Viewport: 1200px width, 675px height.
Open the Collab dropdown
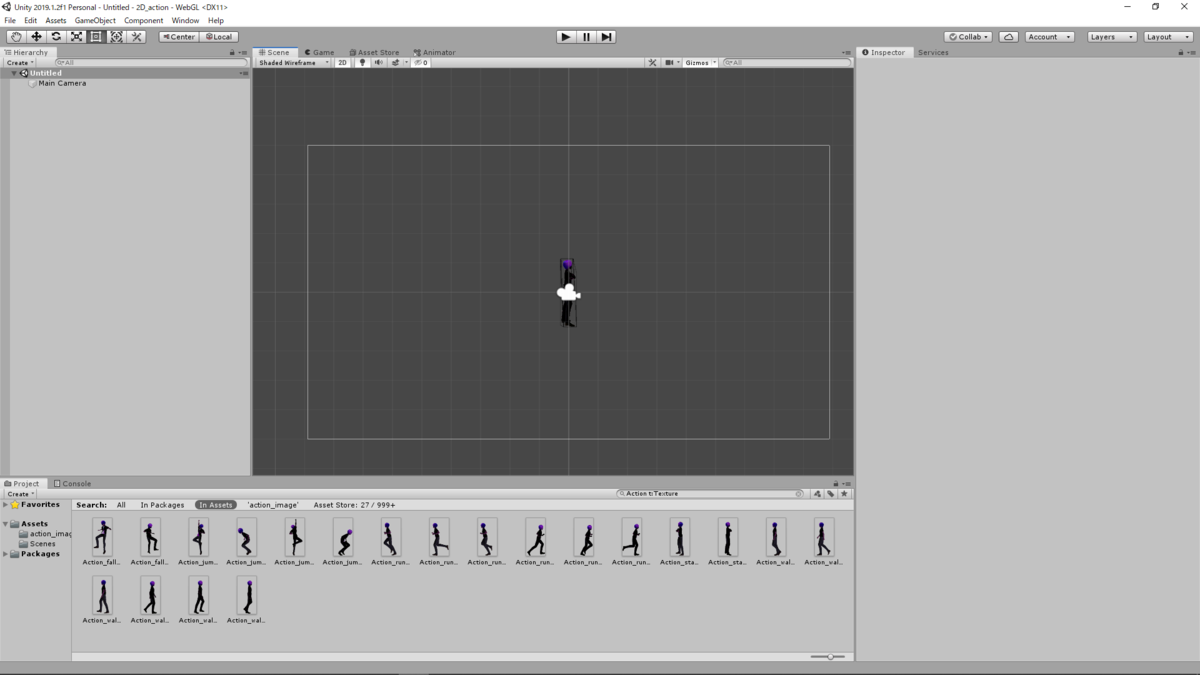point(968,37)
